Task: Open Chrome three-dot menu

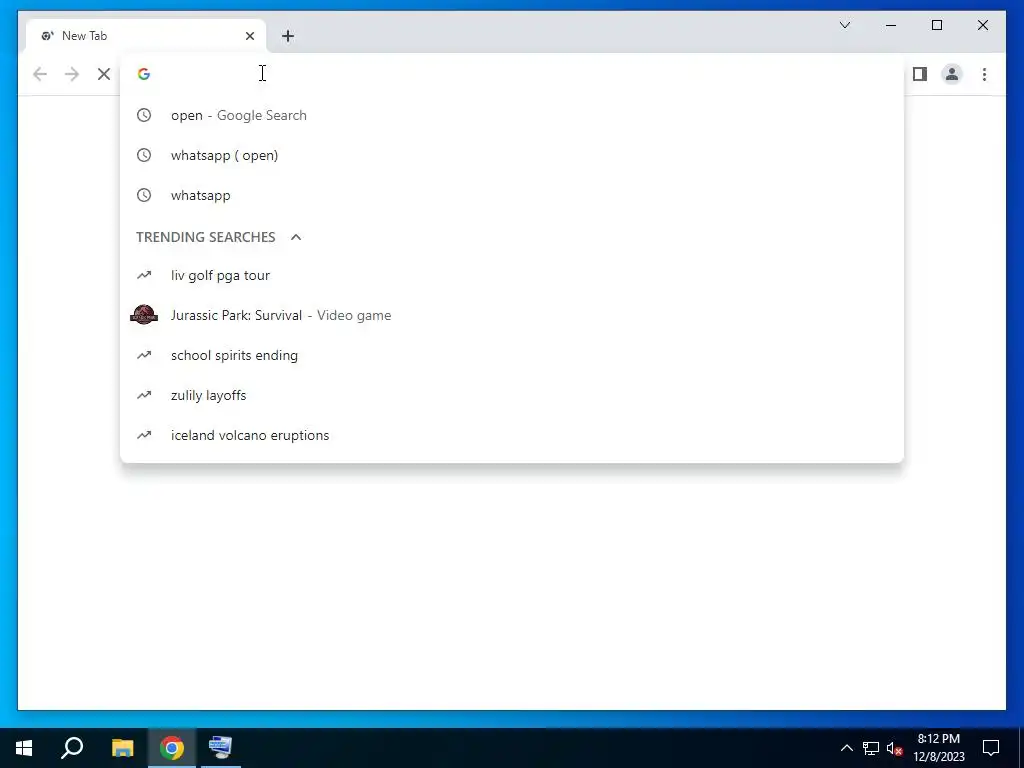Action: (x=984, y=74)
